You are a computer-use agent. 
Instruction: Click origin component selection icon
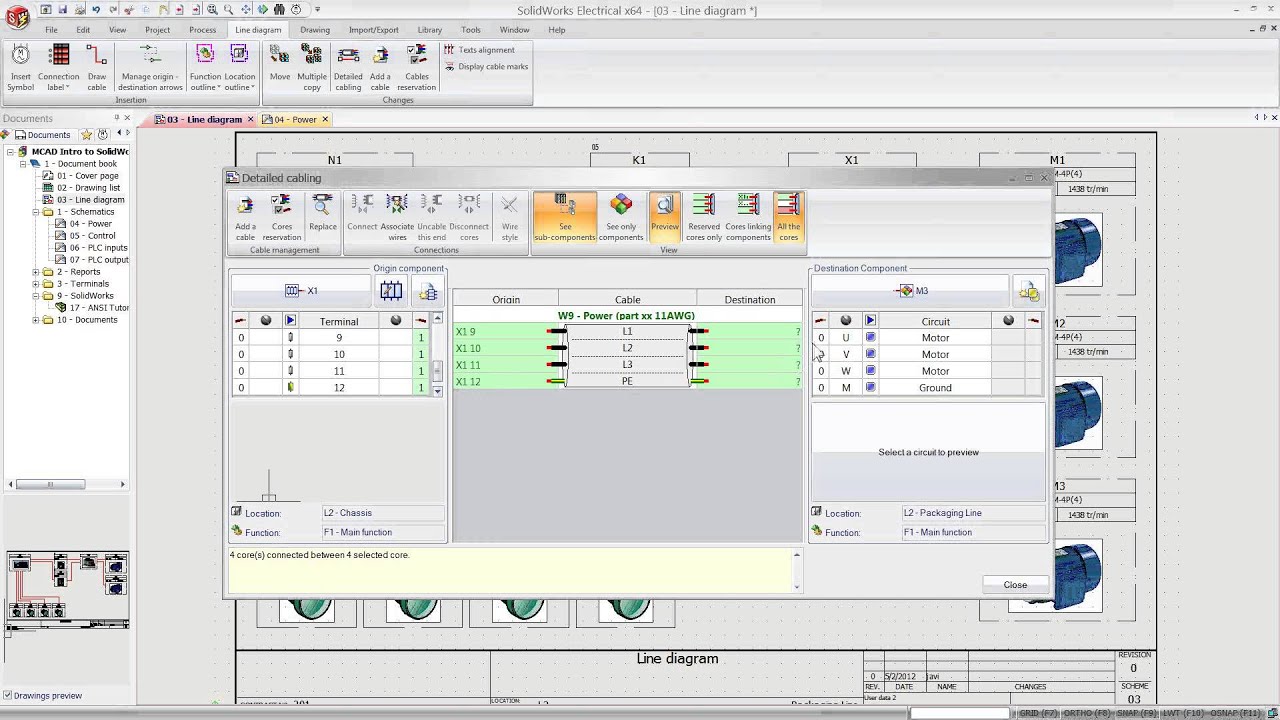click(x=428, y=291)
